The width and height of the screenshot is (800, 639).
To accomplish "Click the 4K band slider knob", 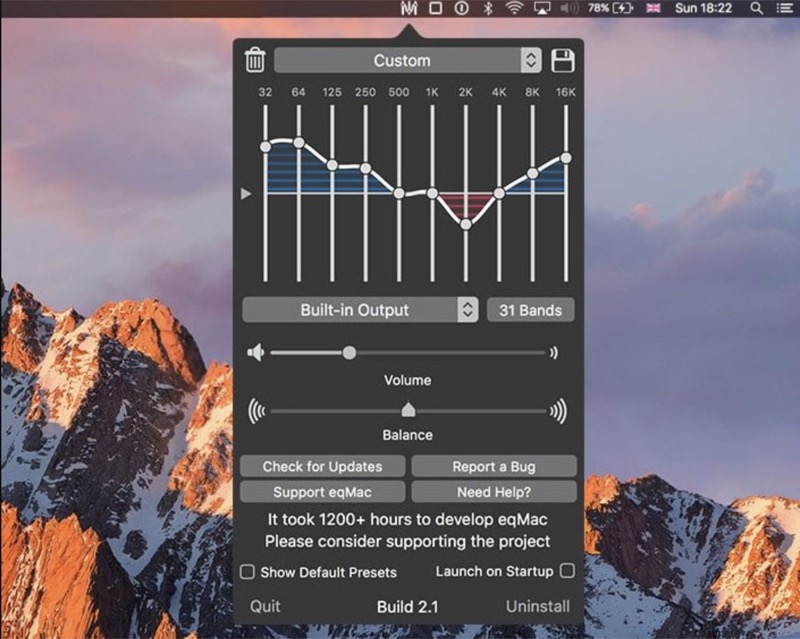I will click(499, 193).
